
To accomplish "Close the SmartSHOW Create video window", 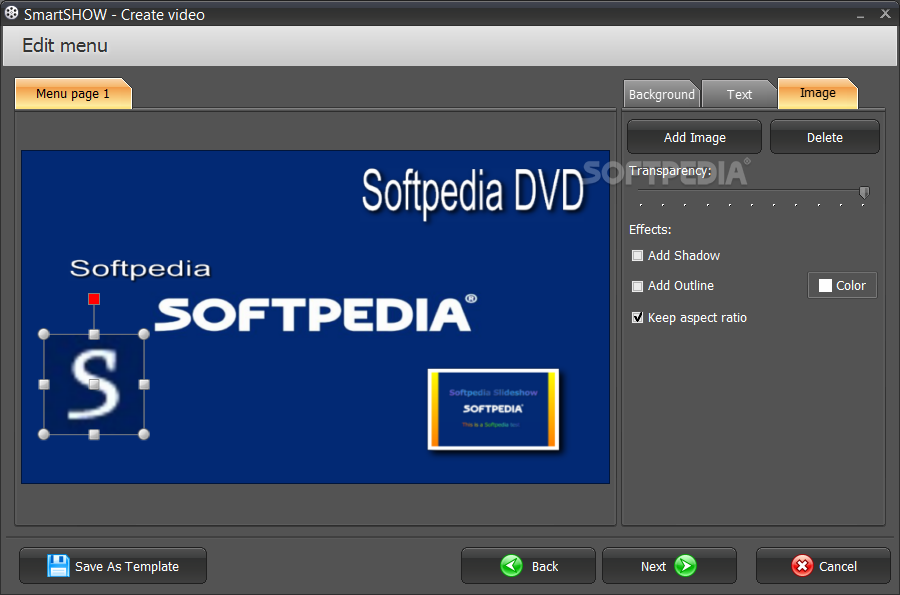I will tap(885, 14).
